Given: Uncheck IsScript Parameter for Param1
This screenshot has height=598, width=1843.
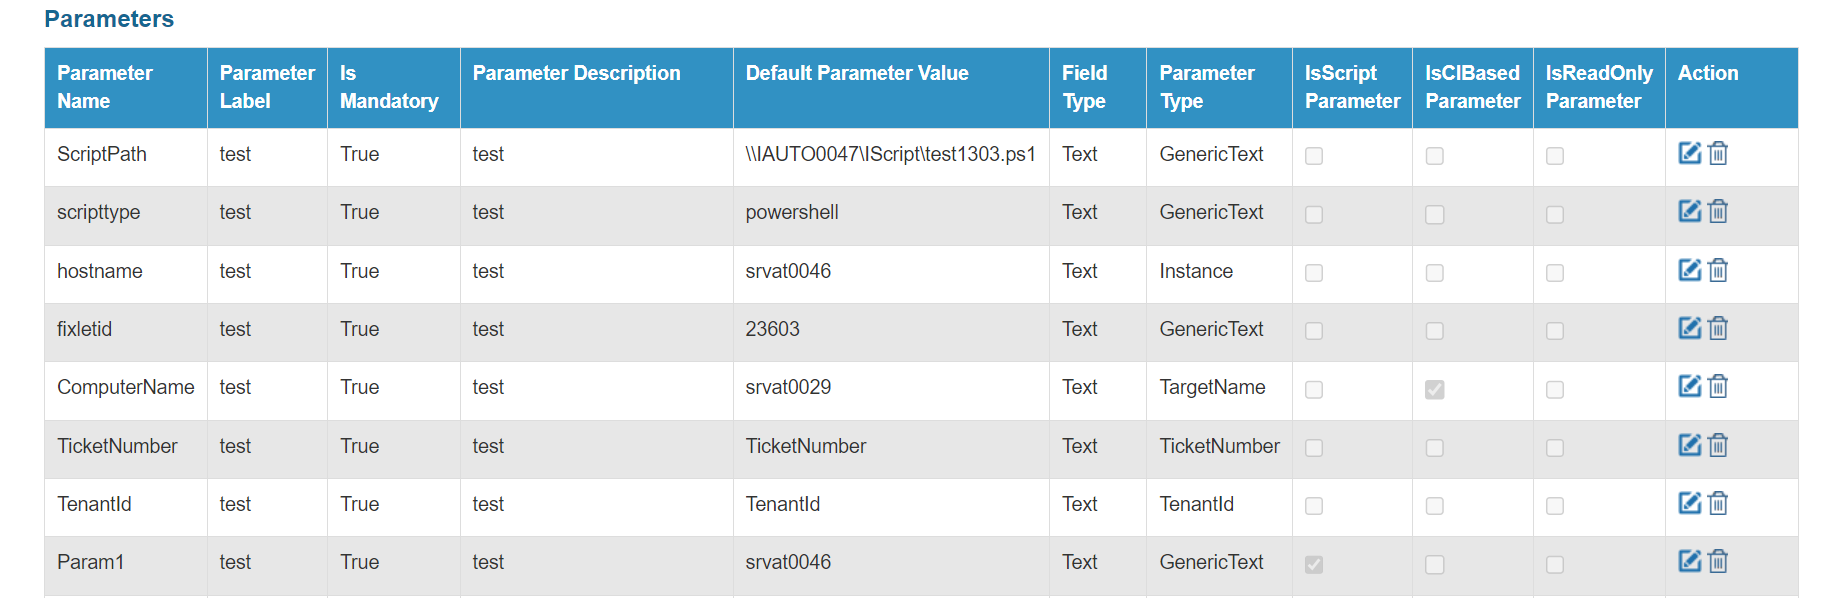Looking at the screenshot, I should (x=1314, y=564).
